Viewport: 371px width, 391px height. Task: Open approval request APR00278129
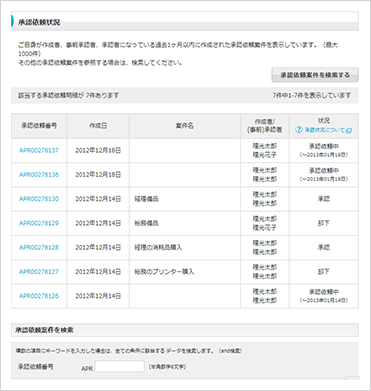pos(39,223)
